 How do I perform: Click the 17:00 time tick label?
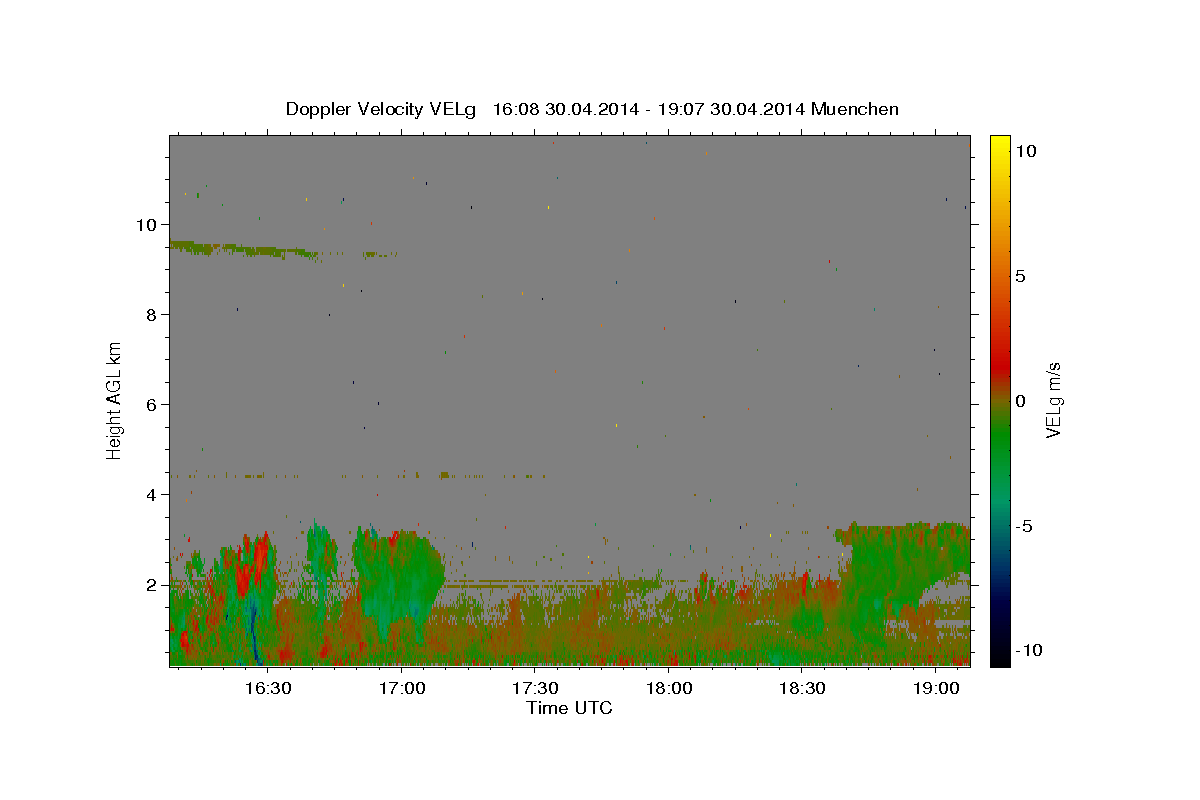pos(402,689)
